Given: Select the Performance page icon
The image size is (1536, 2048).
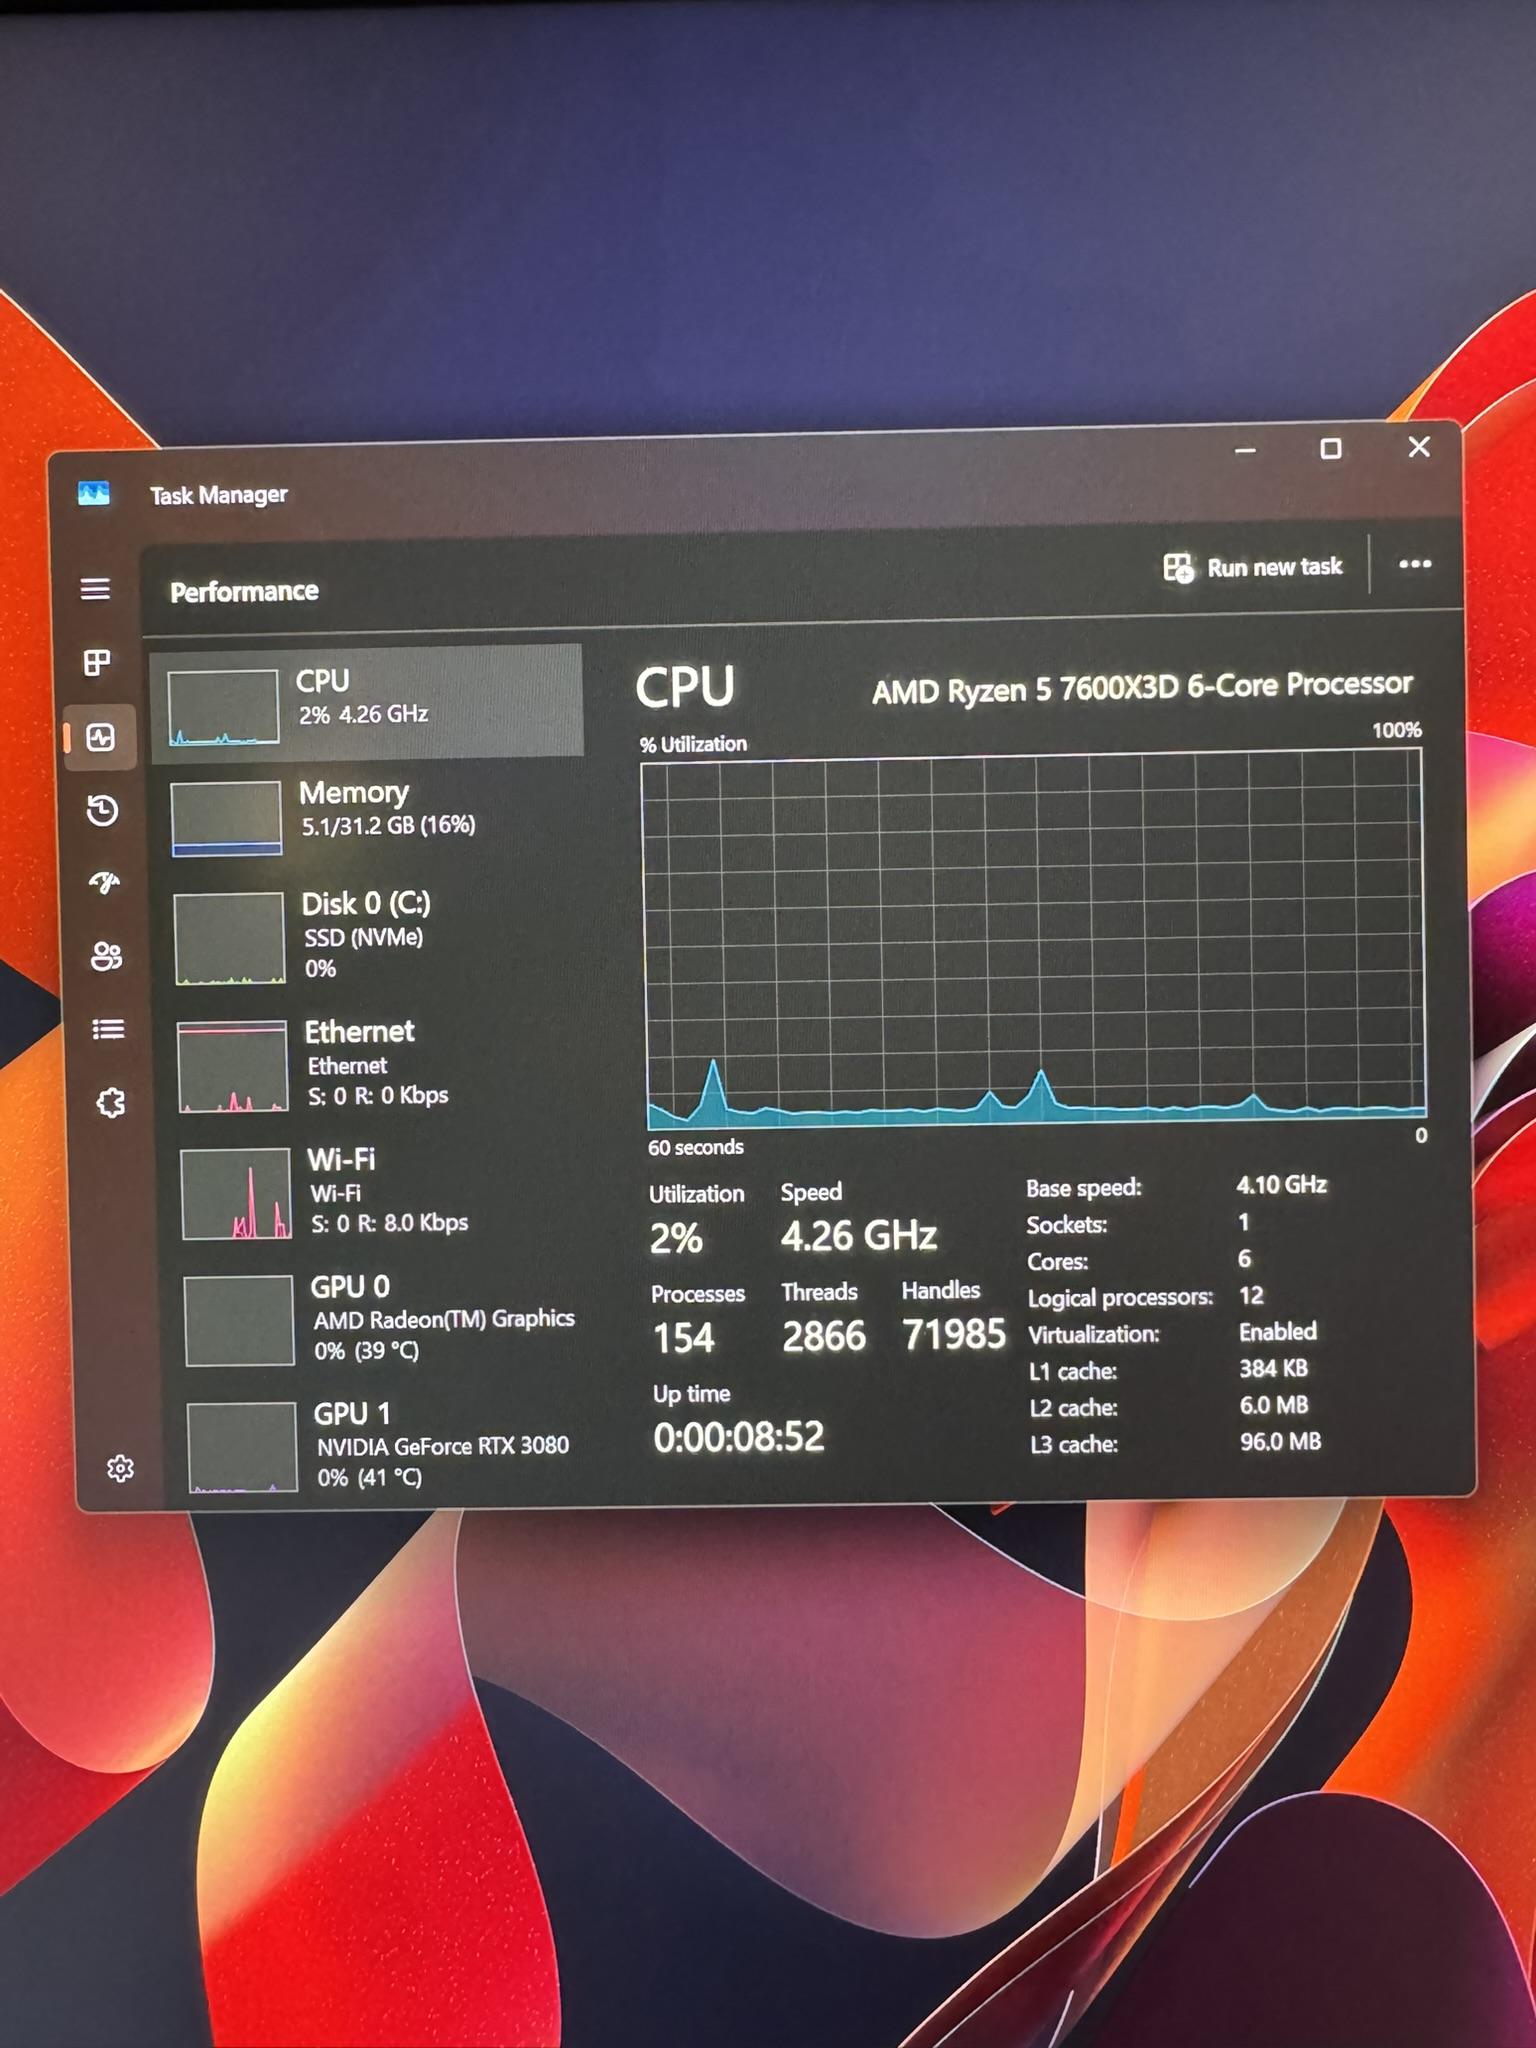Looking at the screenshot, I should pyautogui.click(x=100, y=738).
